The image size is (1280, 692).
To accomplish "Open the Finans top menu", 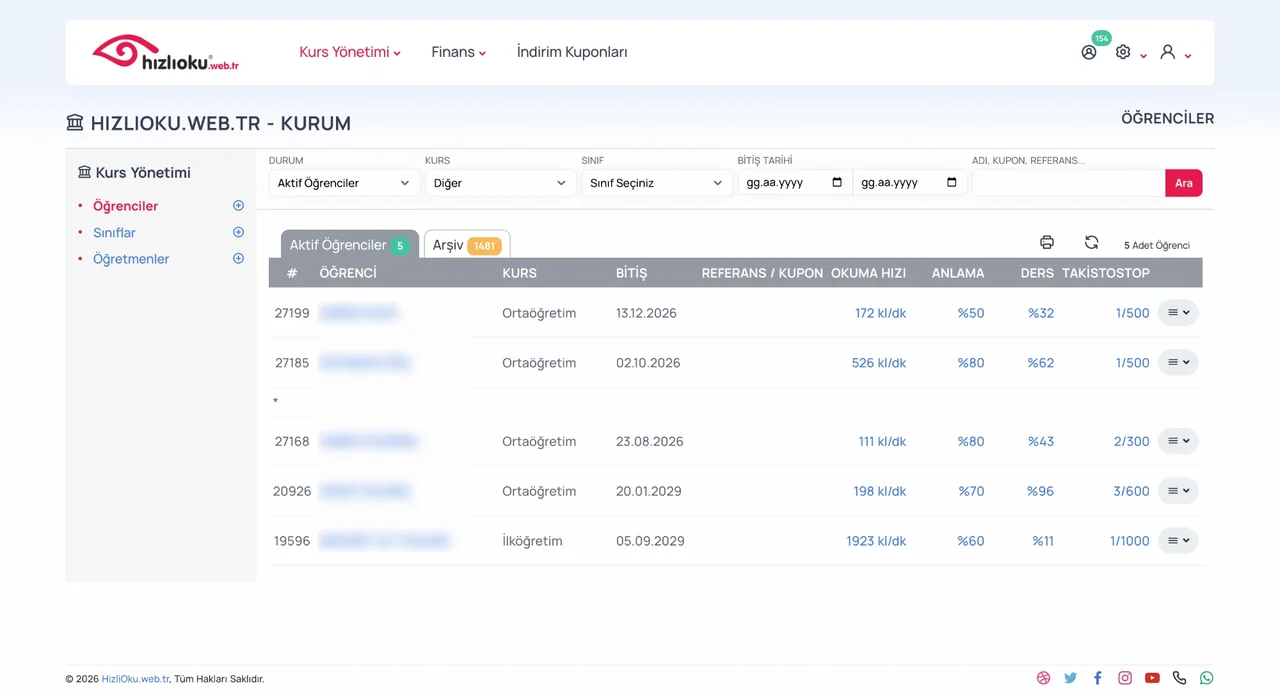I will coord(459,52).
